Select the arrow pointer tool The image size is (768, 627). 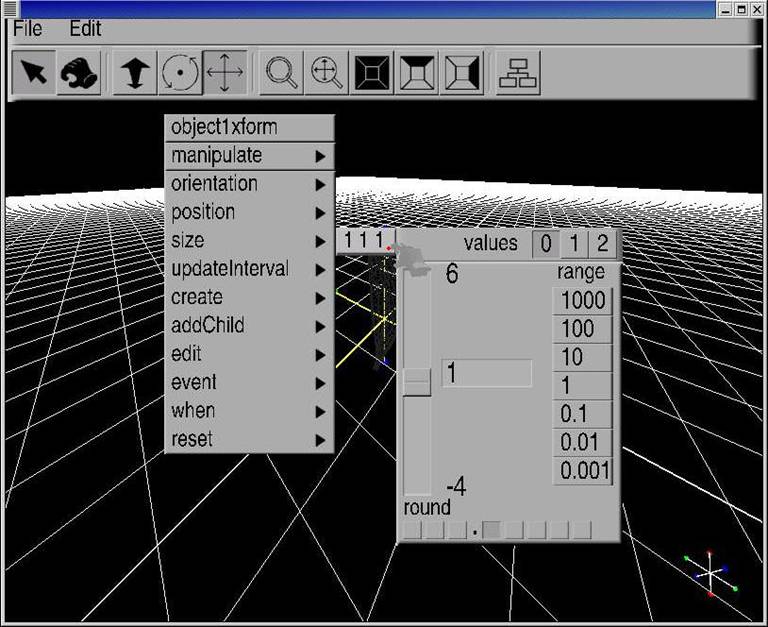coord(33,72)
